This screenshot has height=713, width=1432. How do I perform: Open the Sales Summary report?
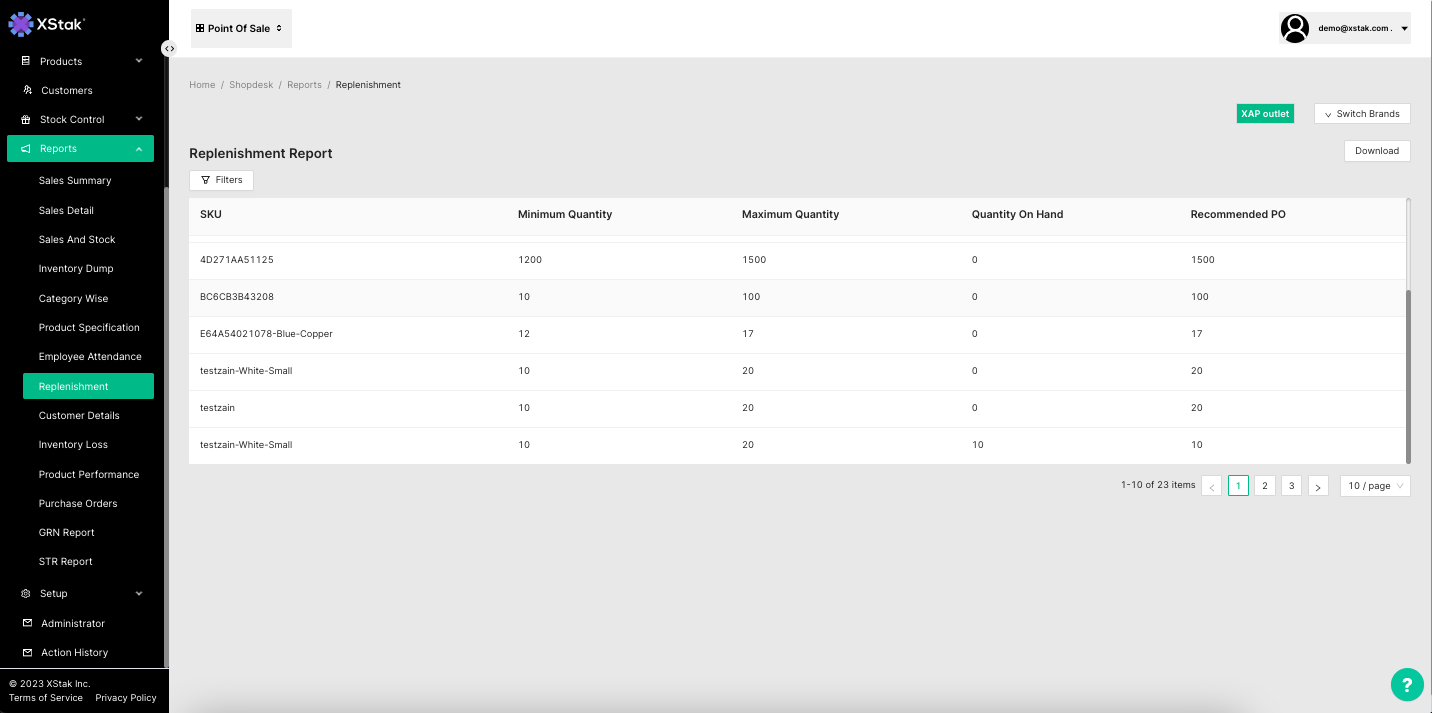point(75,181)
